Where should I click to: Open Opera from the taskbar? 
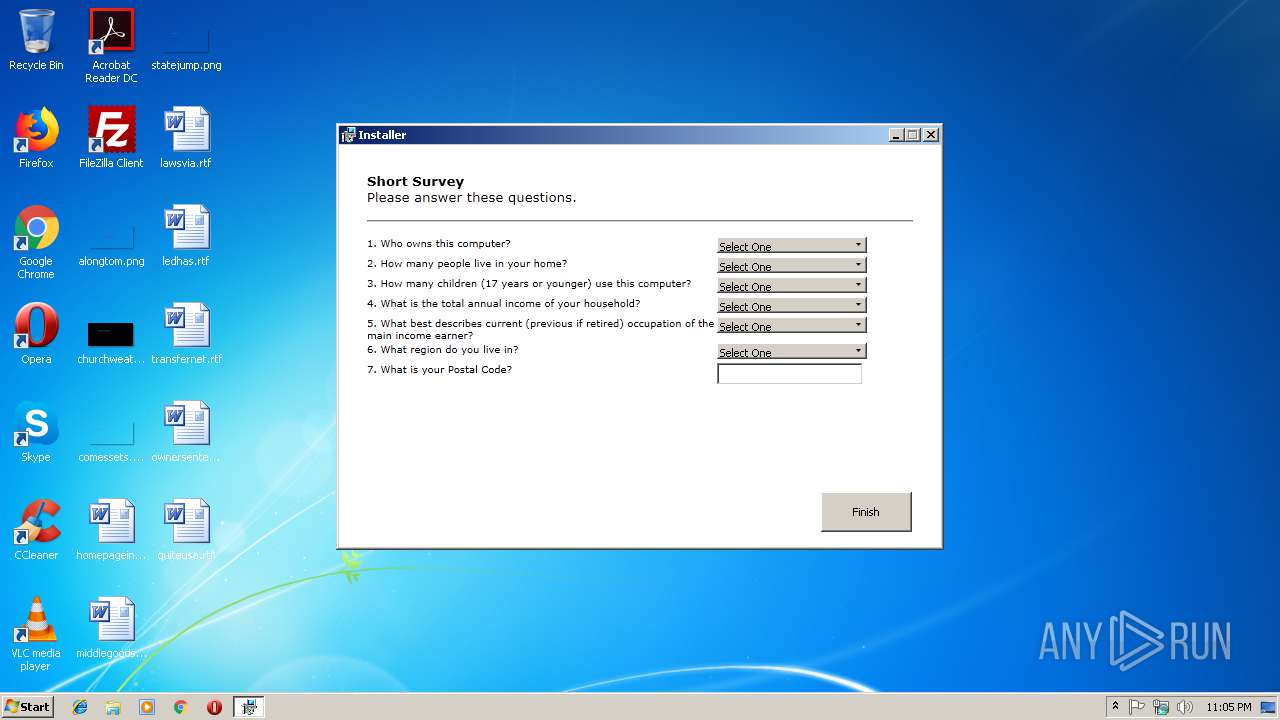tap(214, 707)
